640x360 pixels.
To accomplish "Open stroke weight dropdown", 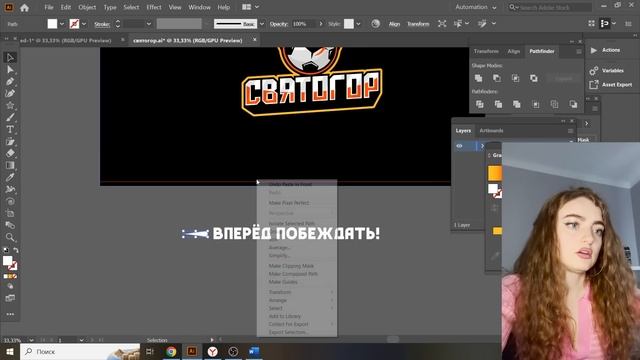I will pos(149,24).
